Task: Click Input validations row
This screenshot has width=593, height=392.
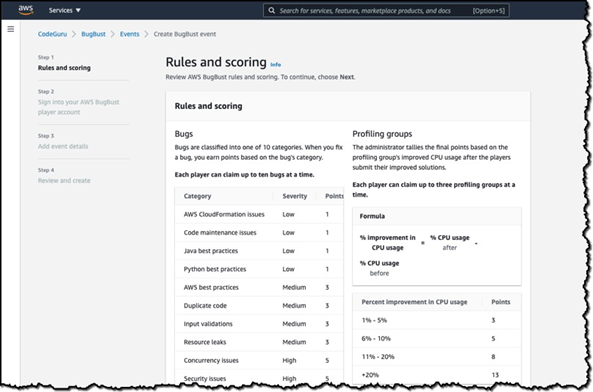Action: tap(259, 324)
